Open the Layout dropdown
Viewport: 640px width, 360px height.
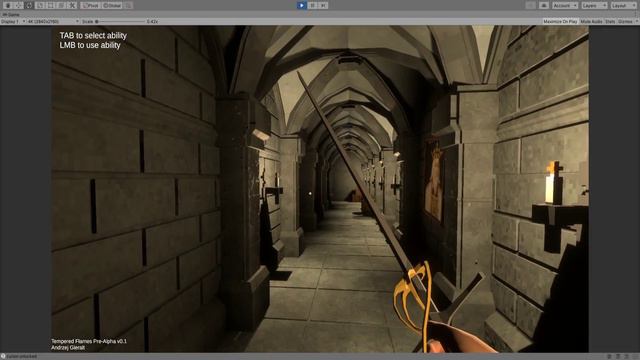pyautogui.click(x=624, y=5)
